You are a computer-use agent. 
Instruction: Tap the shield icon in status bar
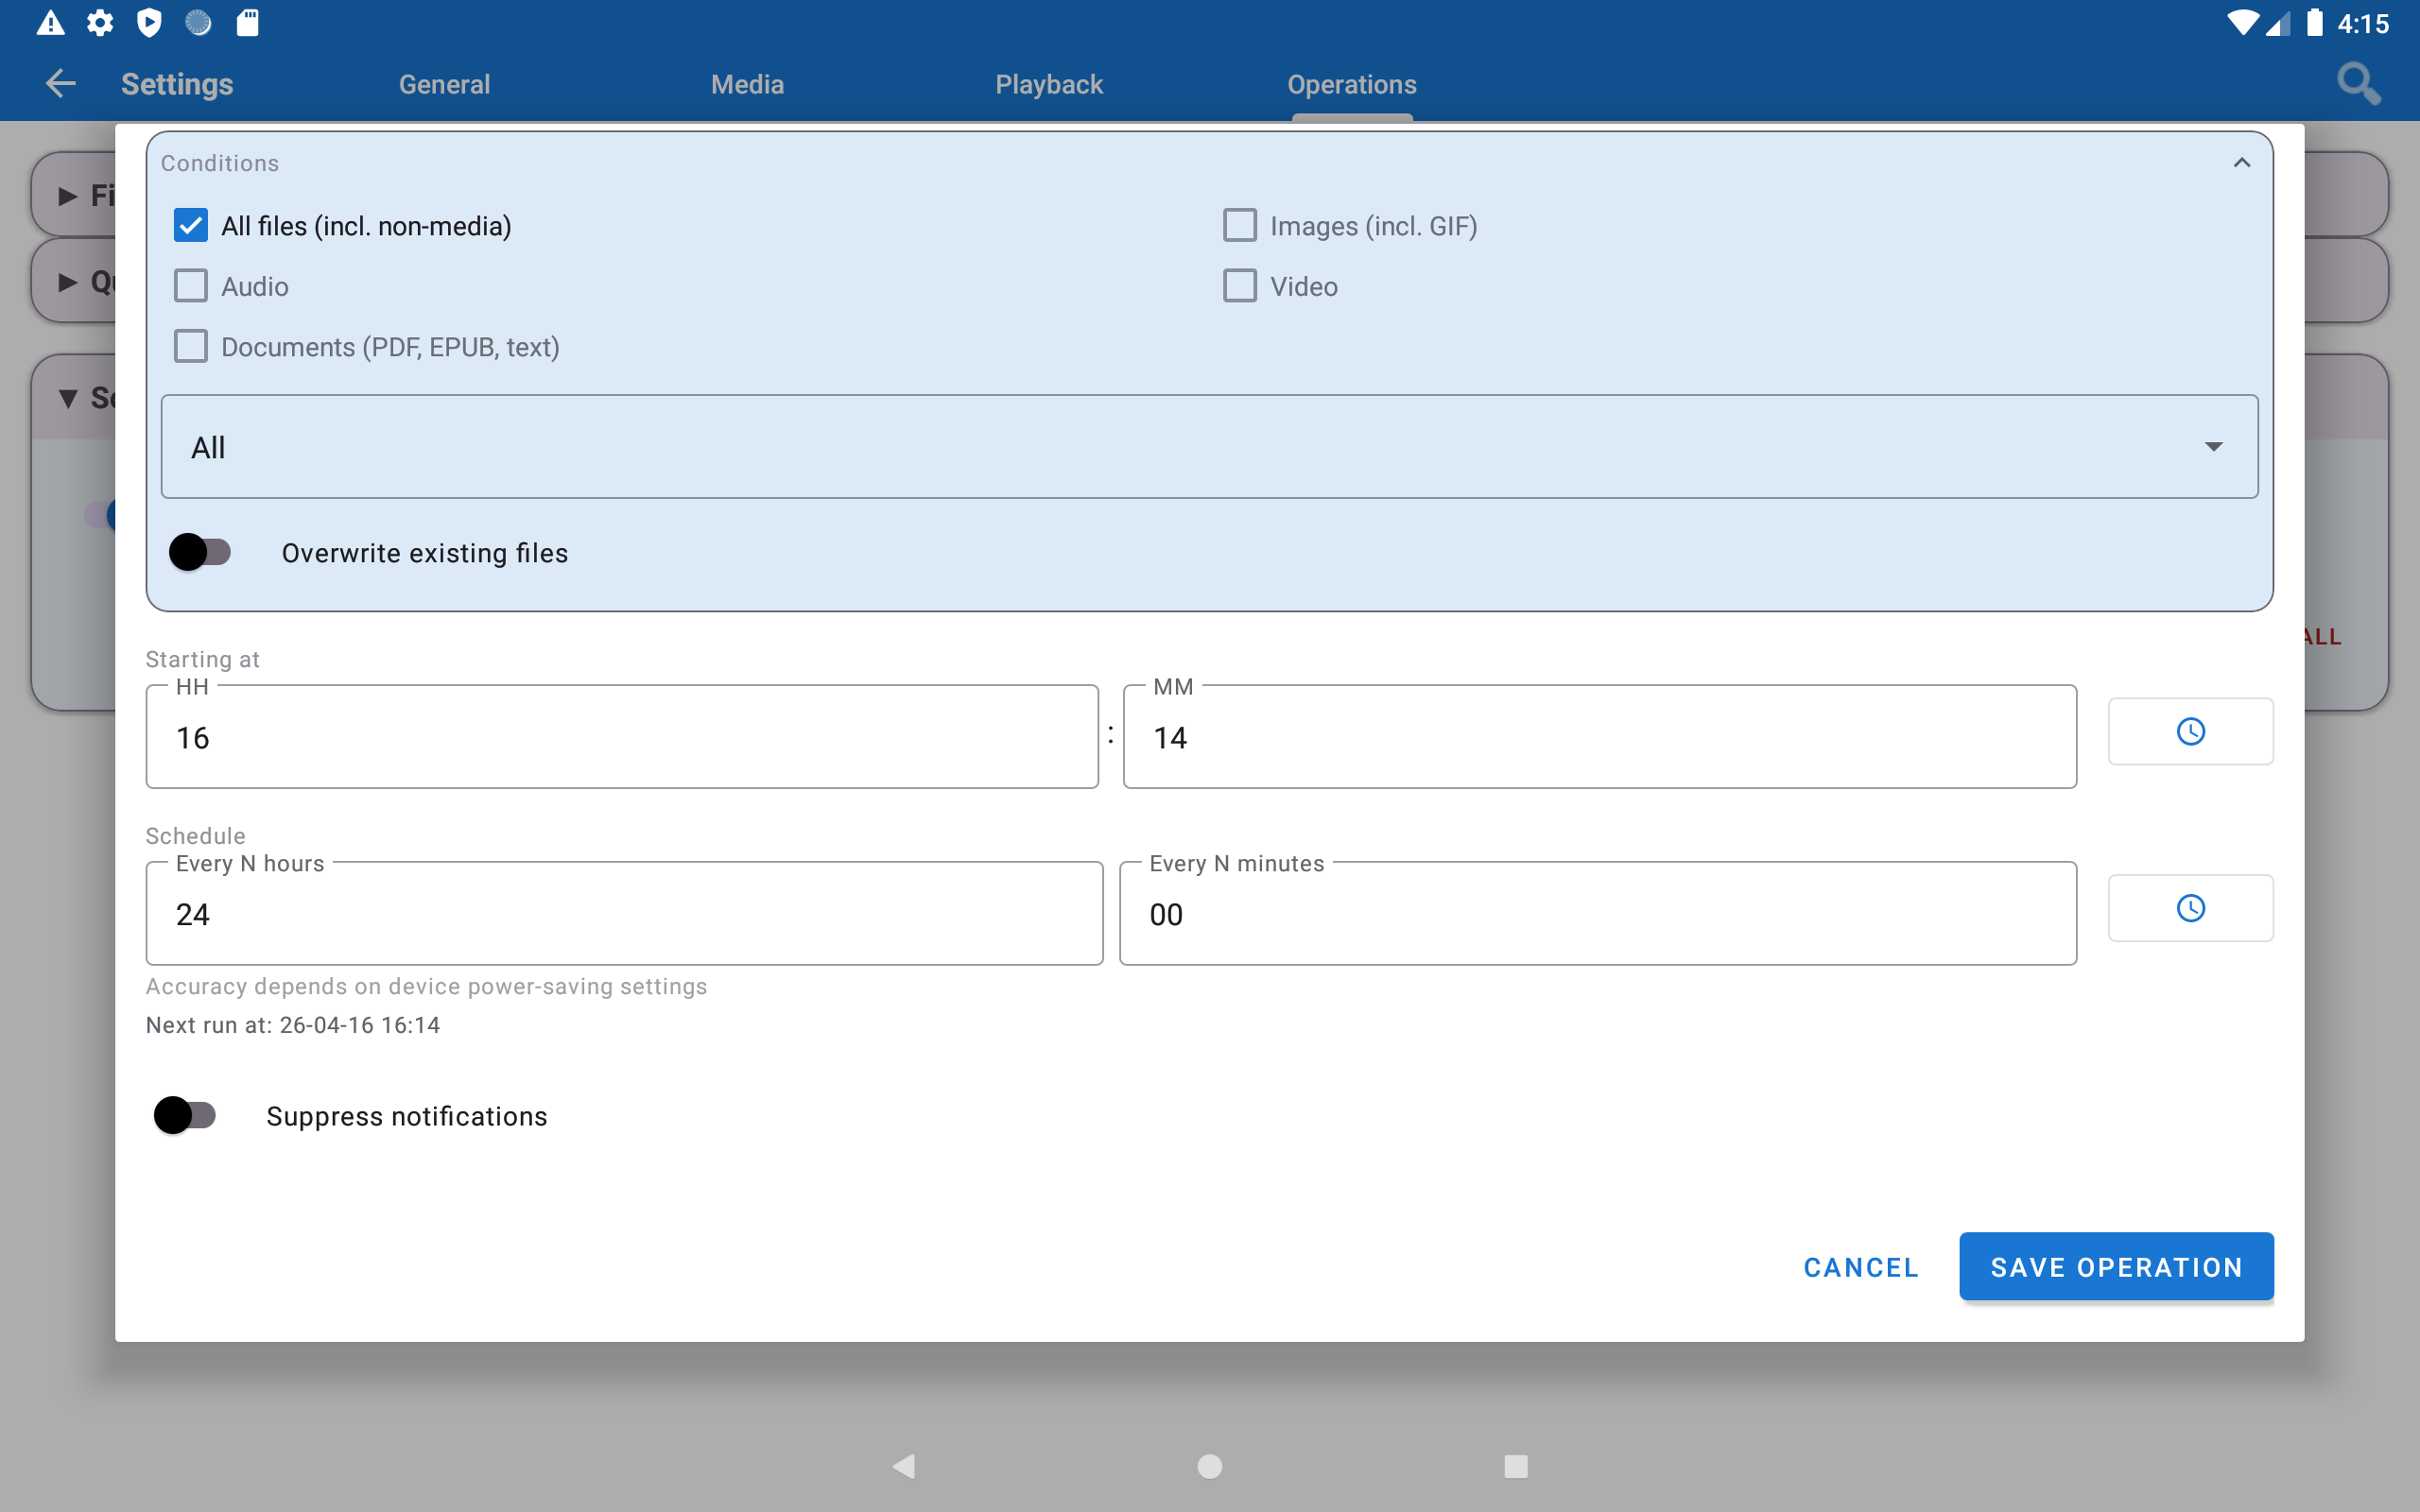(x=149, y=23)
